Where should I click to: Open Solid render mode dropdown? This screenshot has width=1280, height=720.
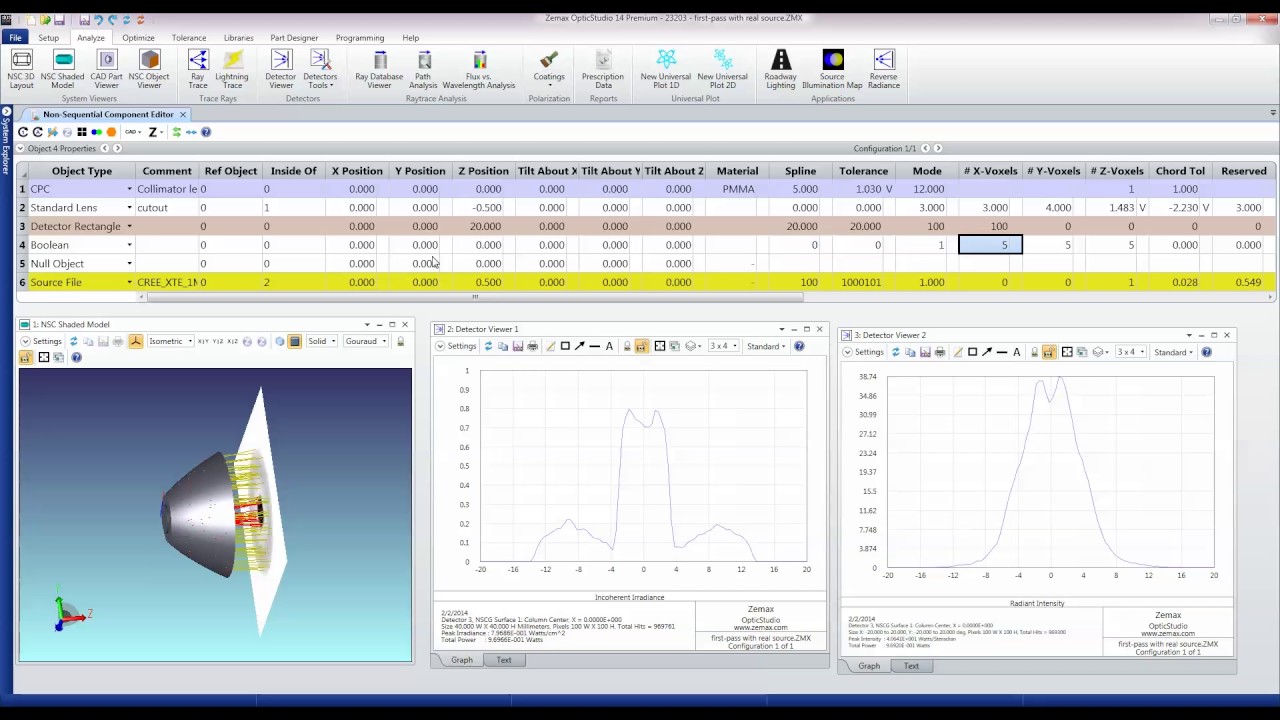click(x=320, y=341)
